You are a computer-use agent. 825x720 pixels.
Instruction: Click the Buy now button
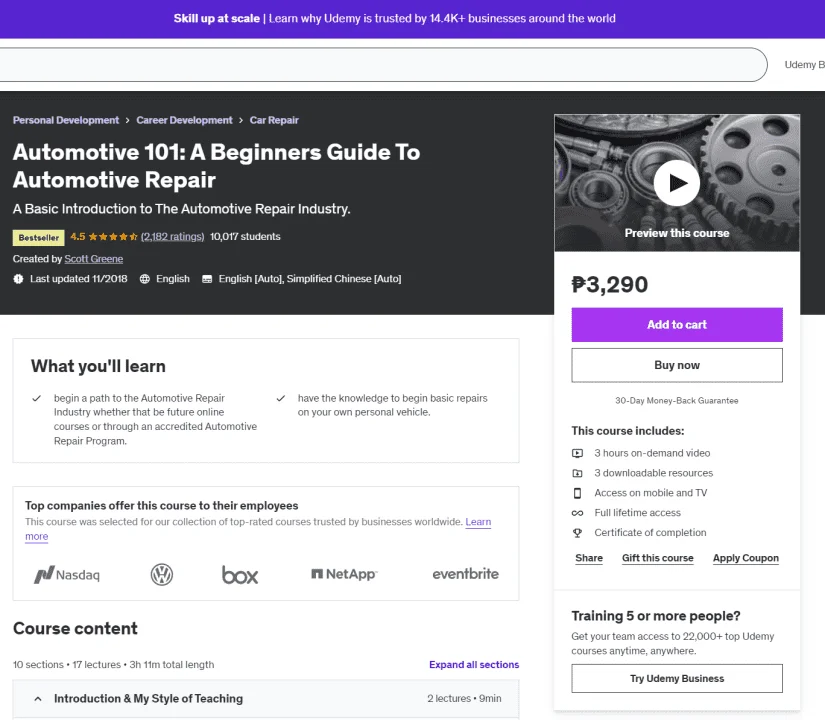tap(677, 365)
